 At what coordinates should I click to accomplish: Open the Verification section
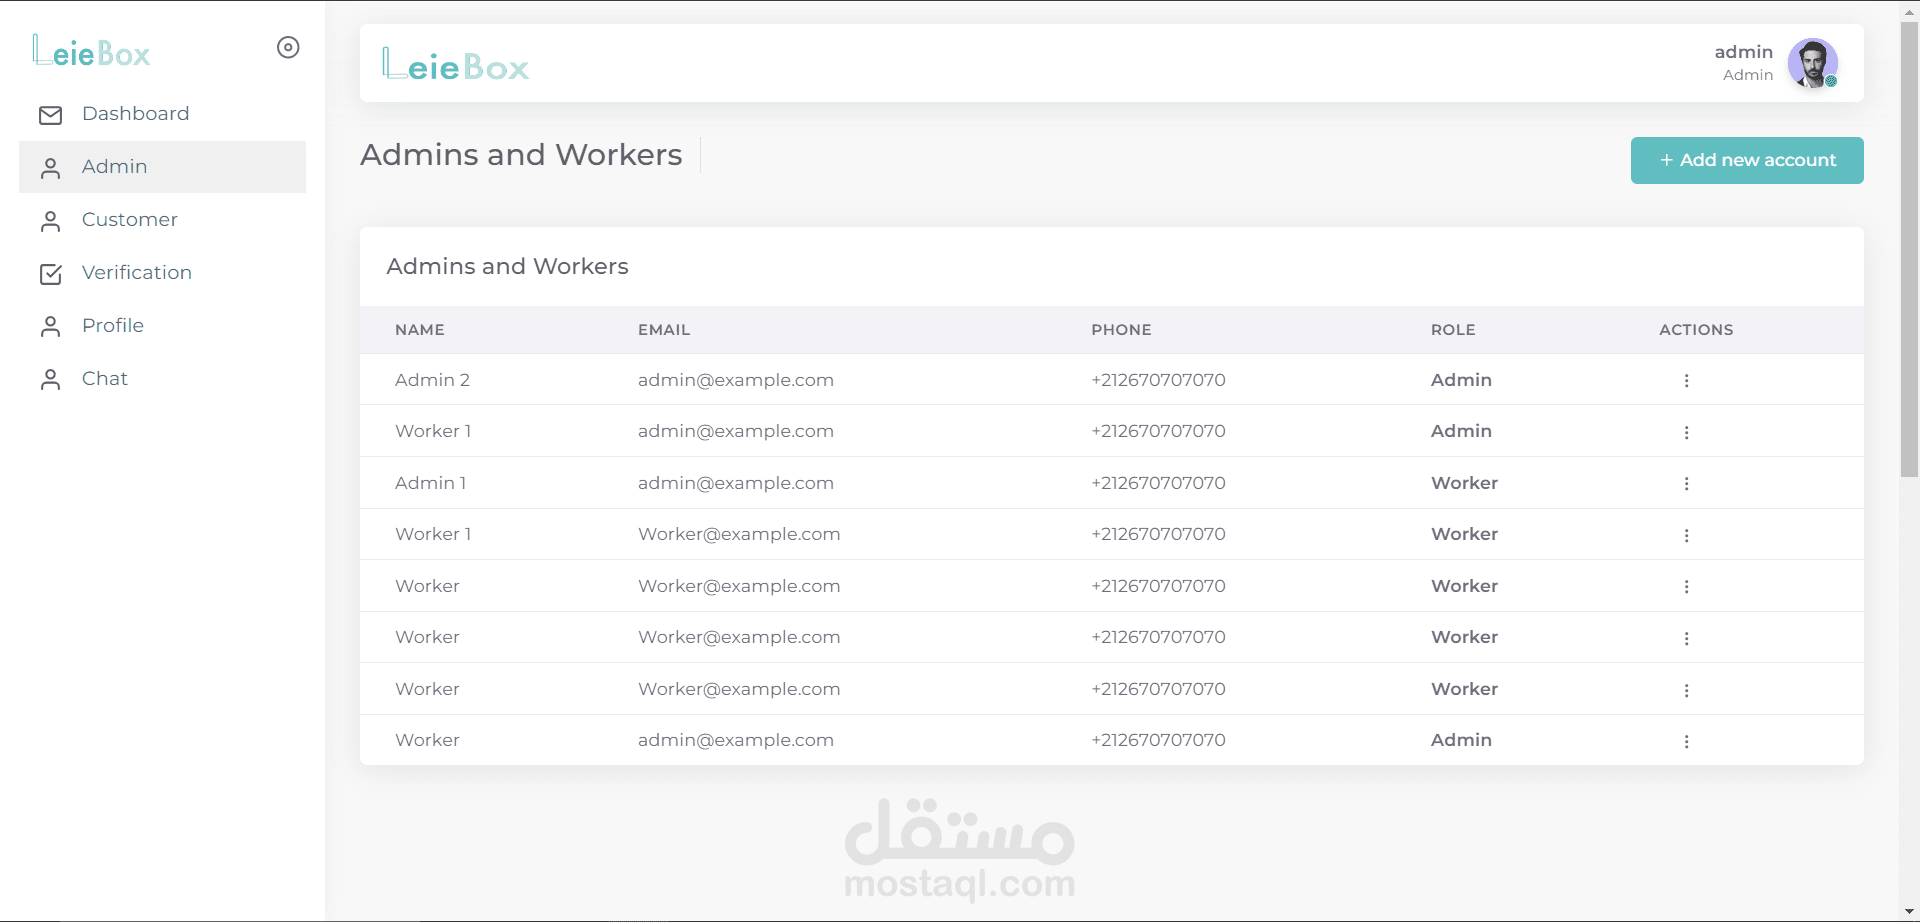(162, 273)
